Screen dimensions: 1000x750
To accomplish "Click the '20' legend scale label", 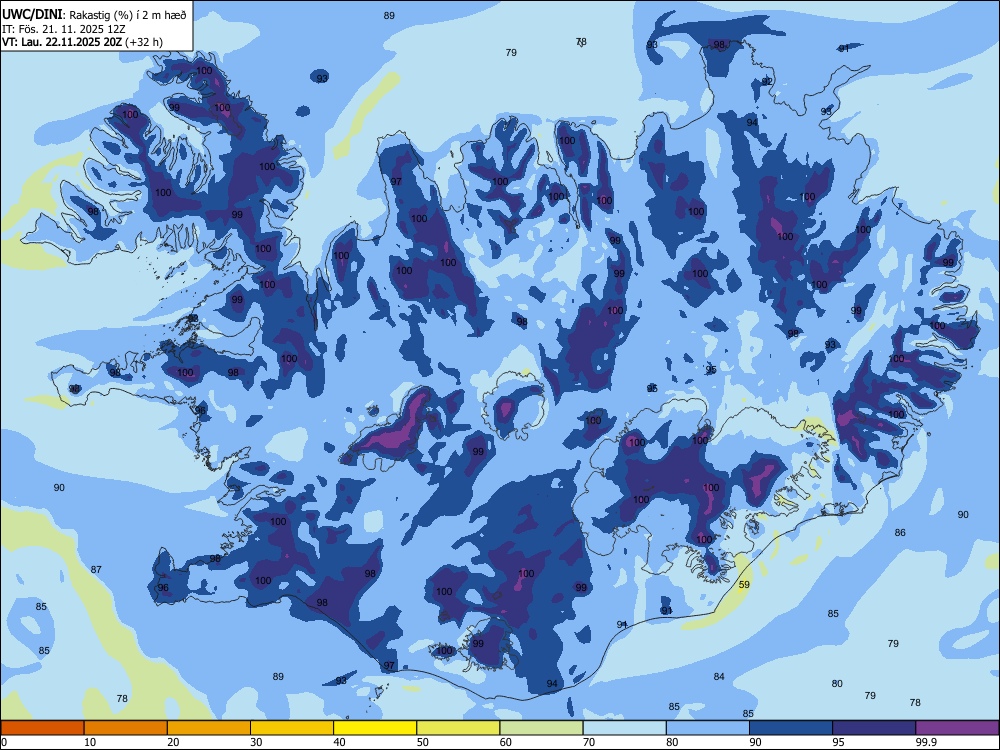I will click(x=173, y=742).
